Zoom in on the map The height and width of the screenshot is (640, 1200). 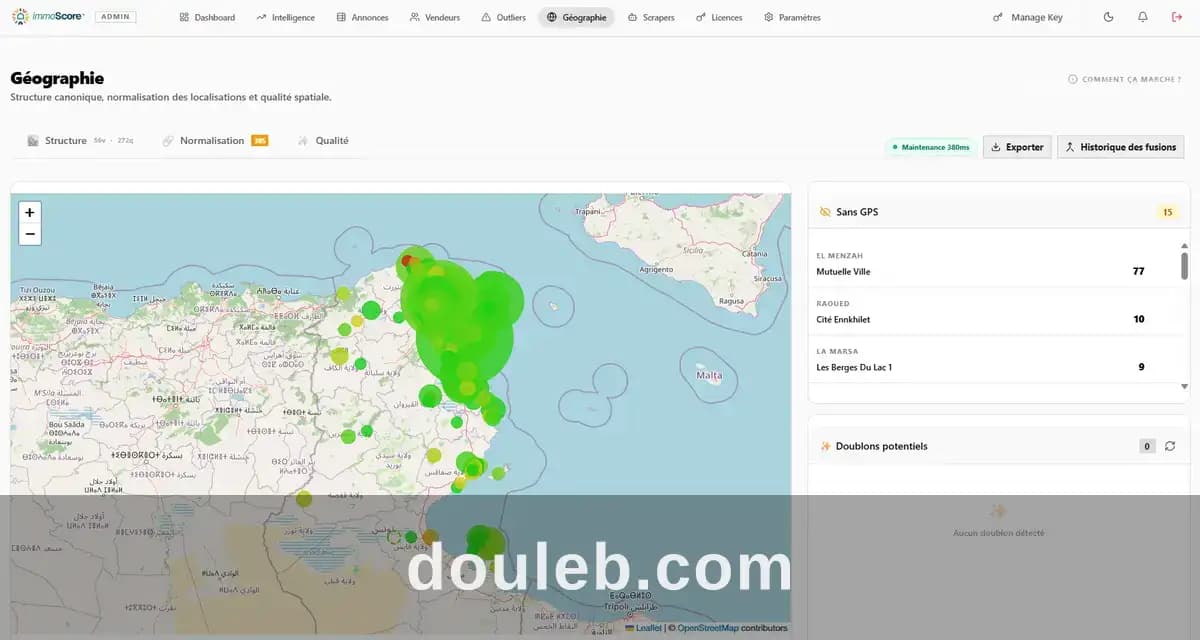[30, 212]
